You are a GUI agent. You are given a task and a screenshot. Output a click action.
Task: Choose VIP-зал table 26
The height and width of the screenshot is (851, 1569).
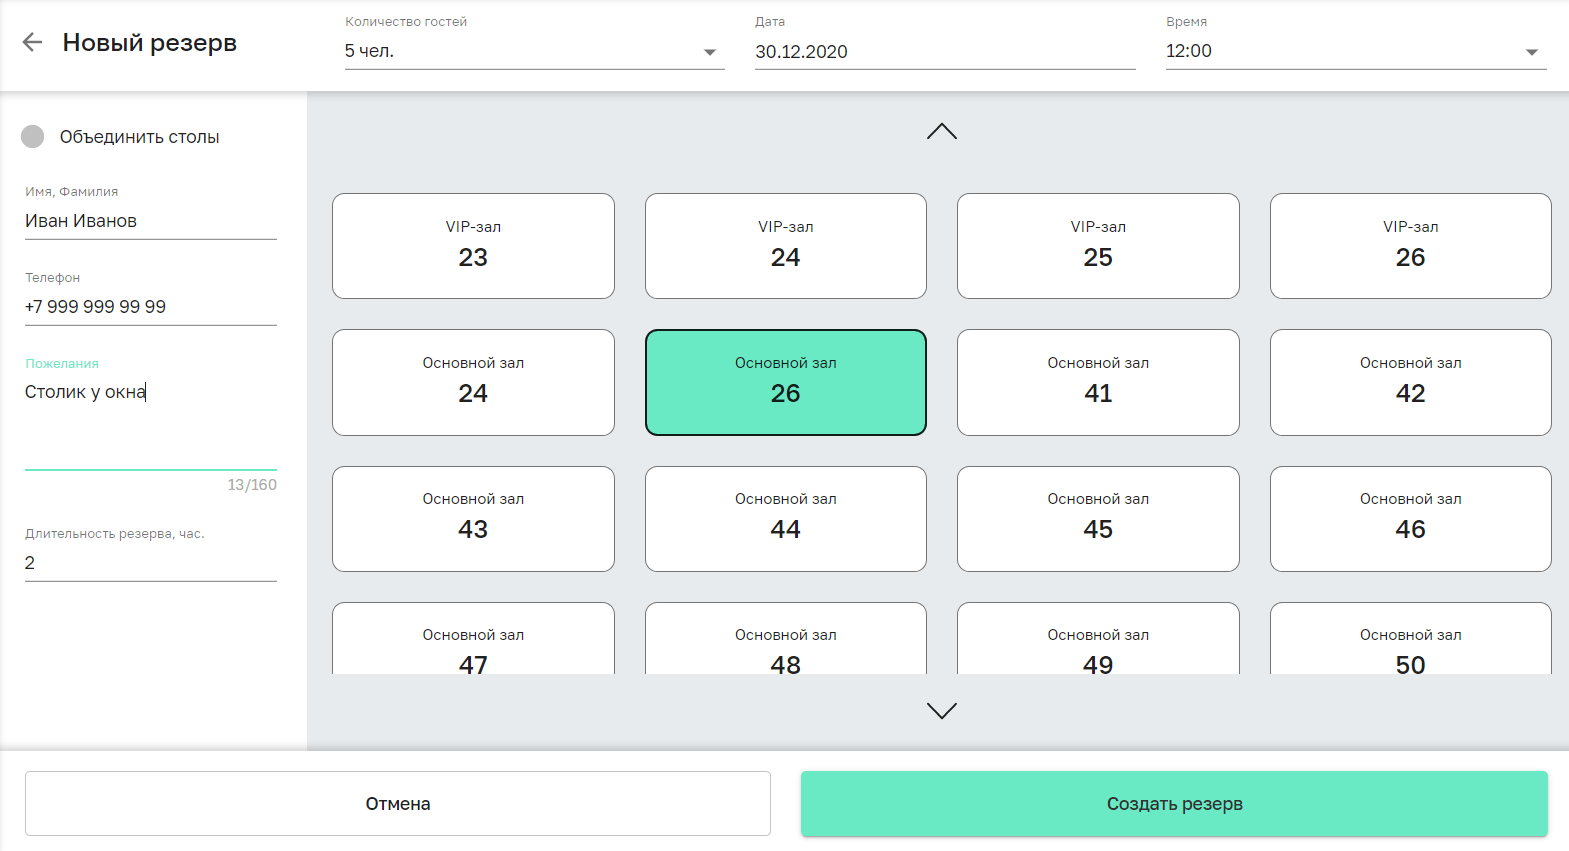coord(1410,246)
